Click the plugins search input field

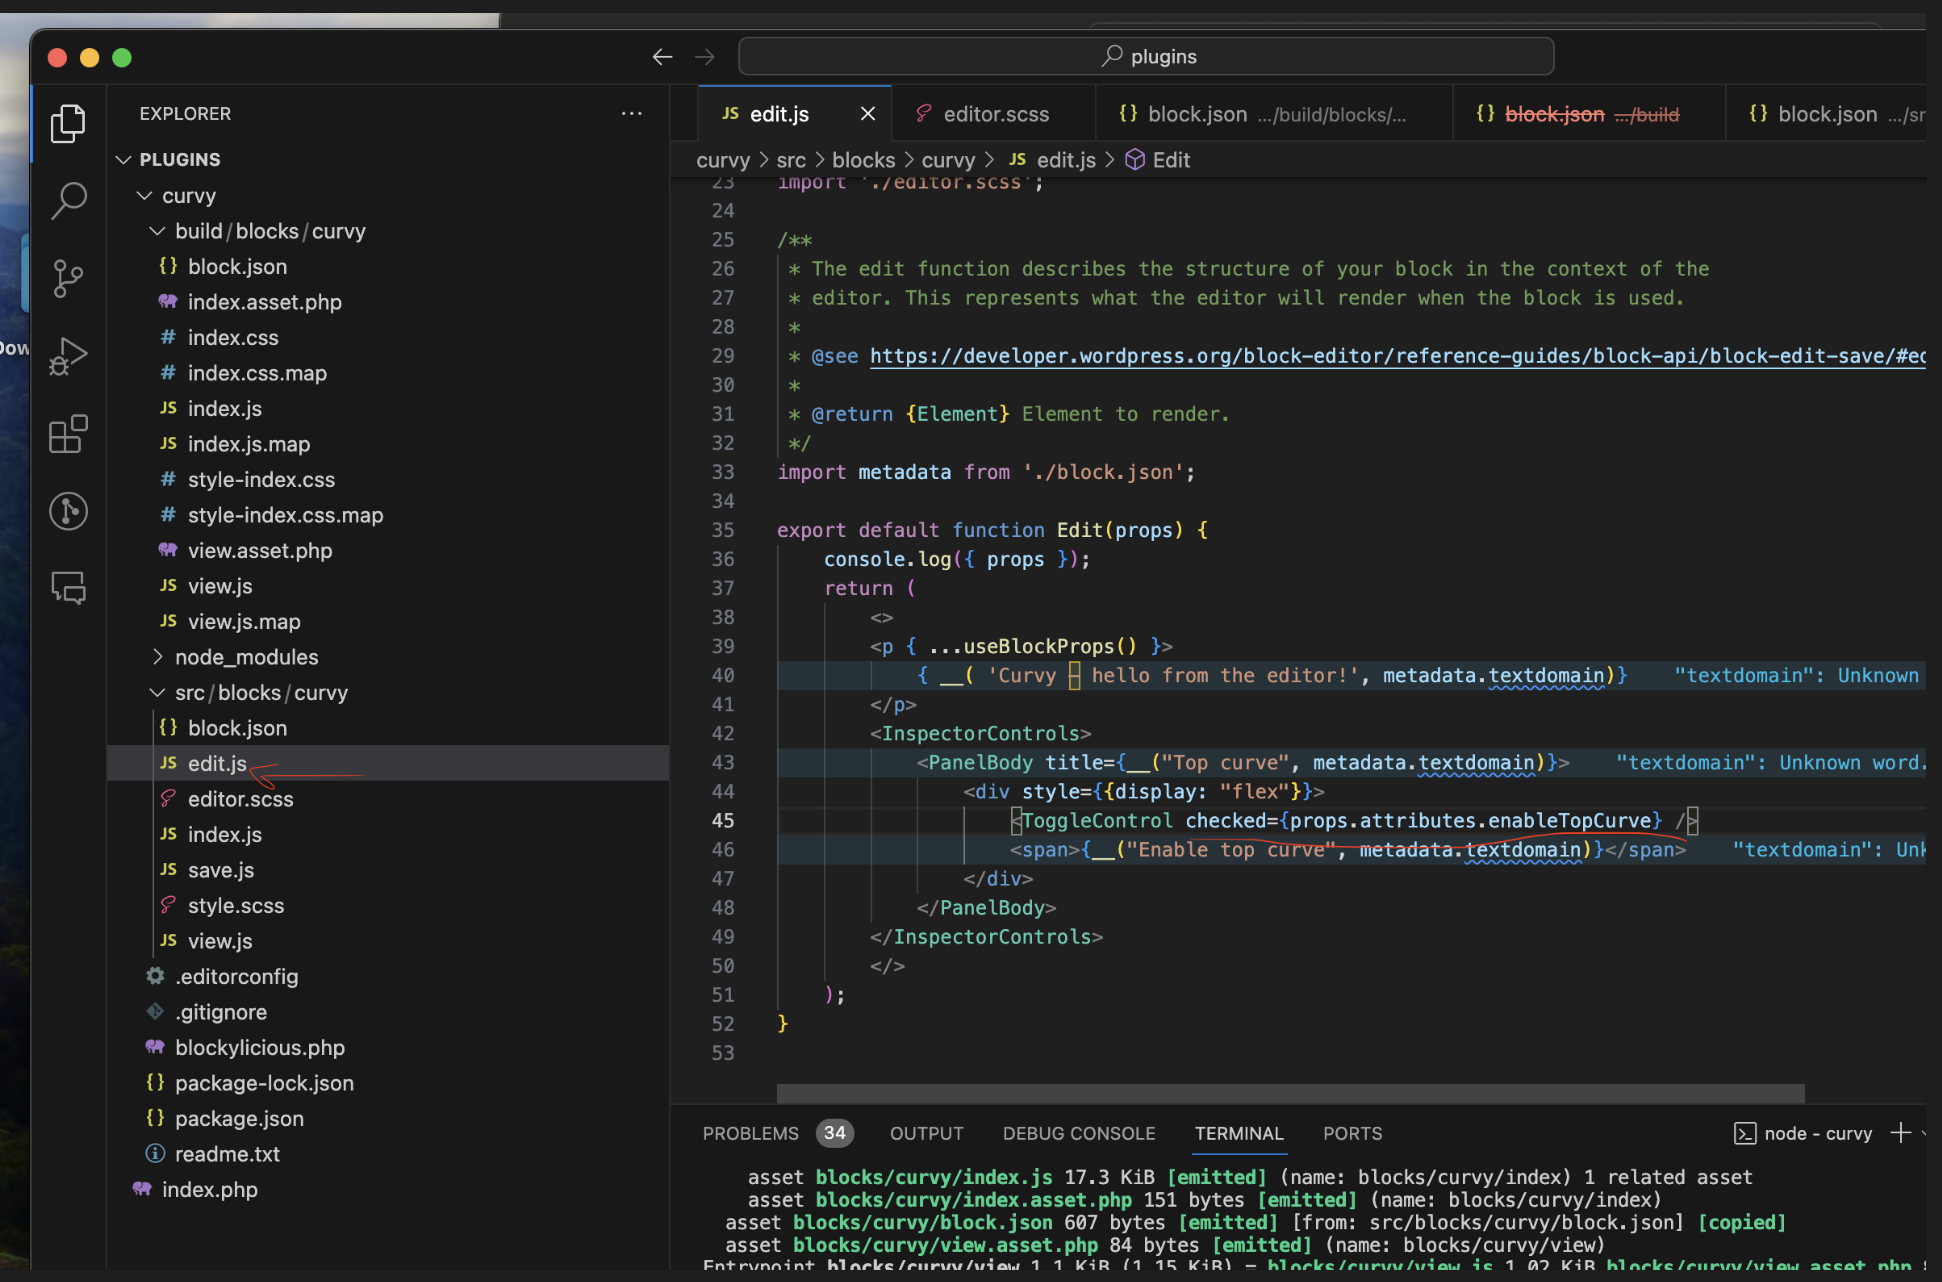(1143, 56)
